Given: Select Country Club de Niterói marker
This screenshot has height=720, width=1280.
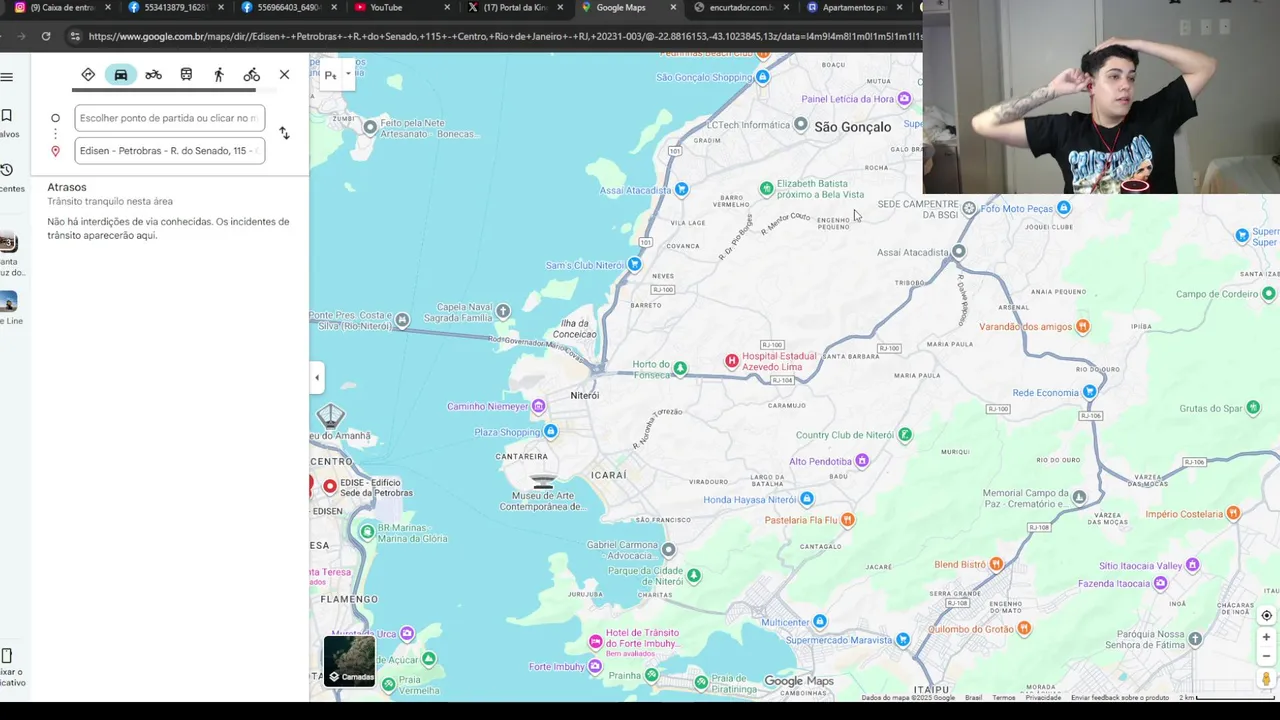Looking at the screenshot, I should click(x=905, y=435).
